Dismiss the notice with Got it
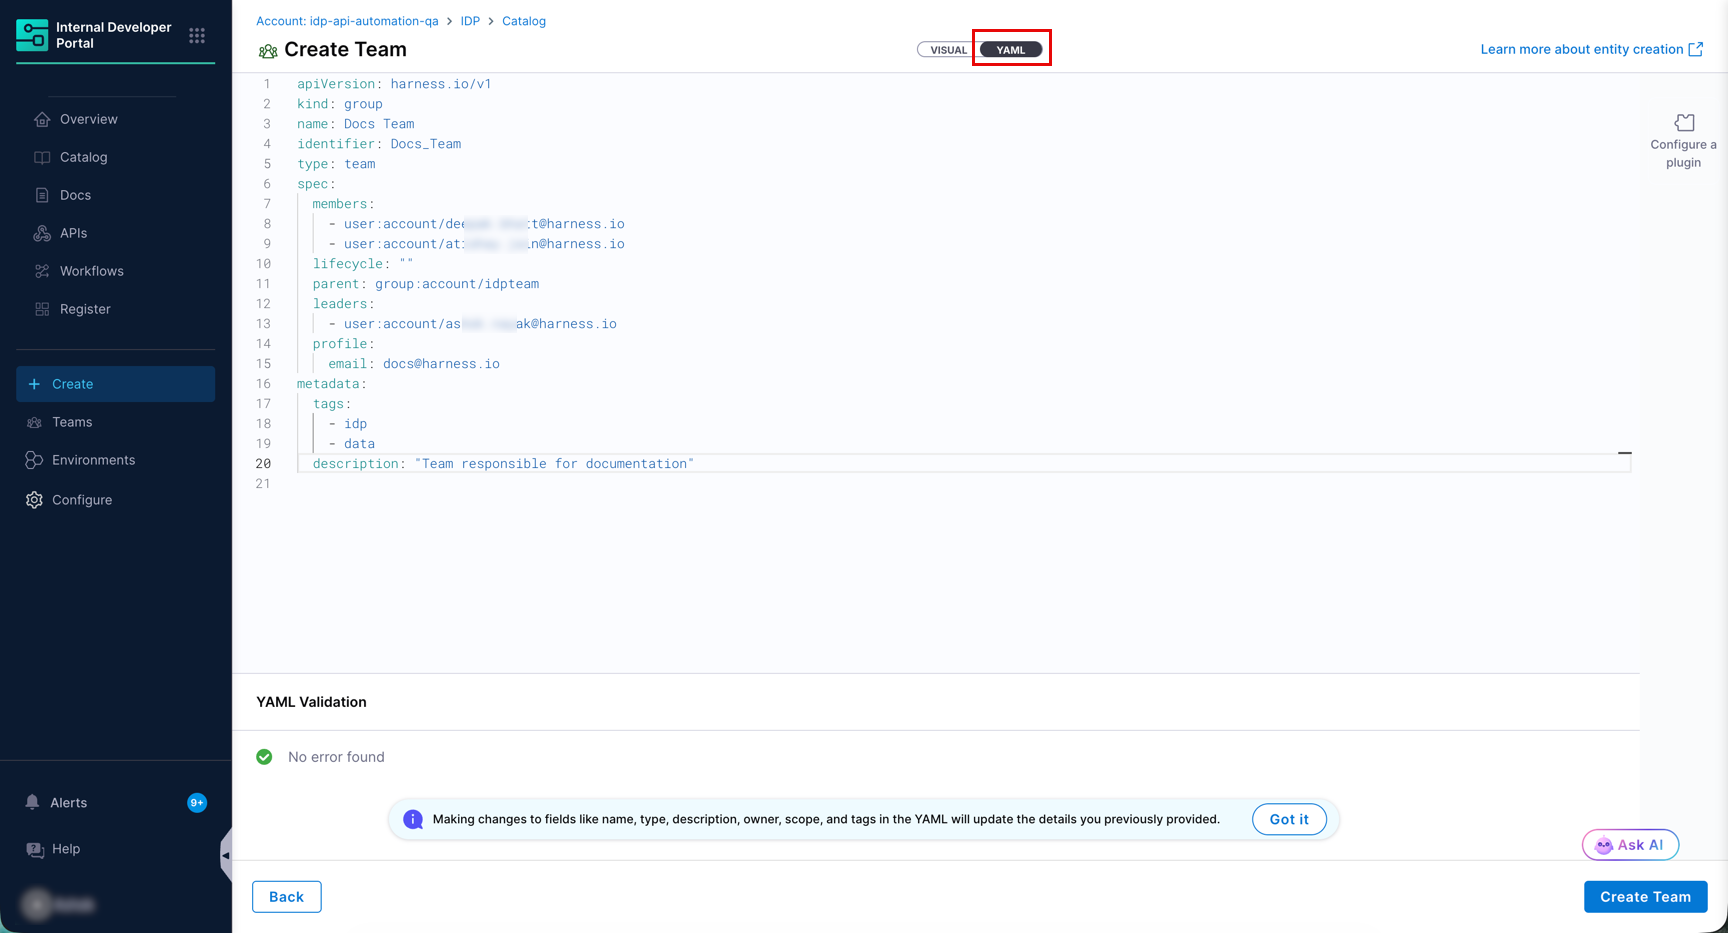 point(1289,819)
